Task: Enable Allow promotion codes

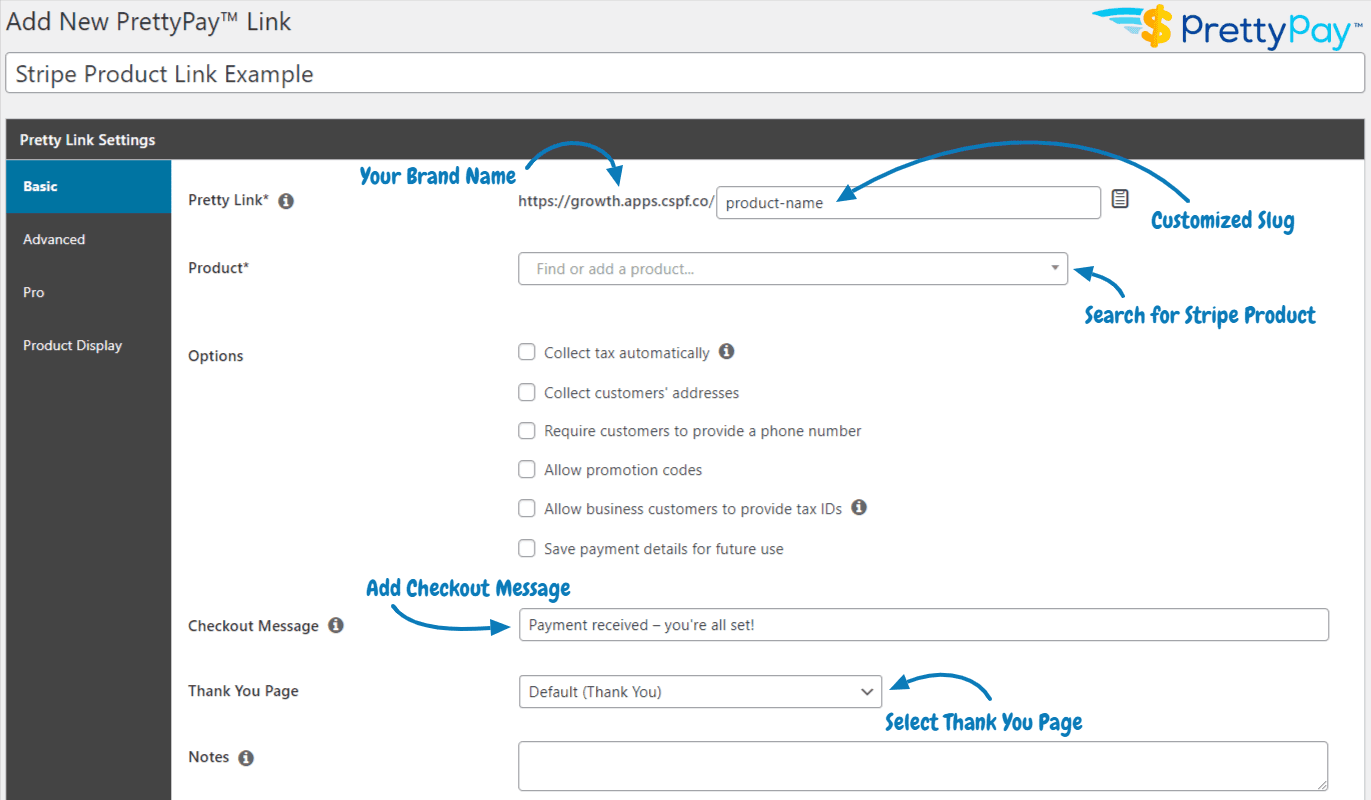Action: 527,469
